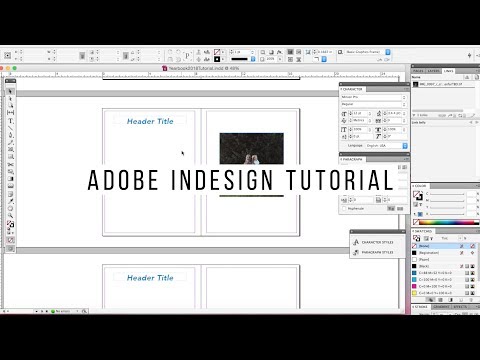Open the font style dropdown Regular
The height and width of the screenshot is (360, 480).
coord(373,104)
